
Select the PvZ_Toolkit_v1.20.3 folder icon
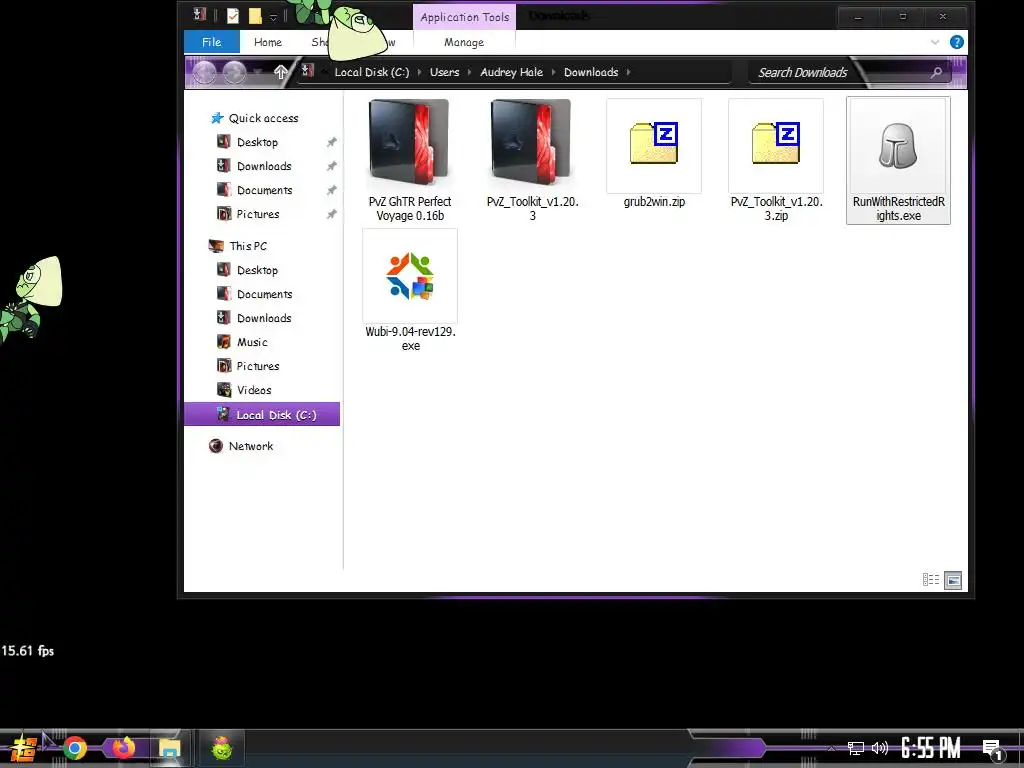click(531, 142)
